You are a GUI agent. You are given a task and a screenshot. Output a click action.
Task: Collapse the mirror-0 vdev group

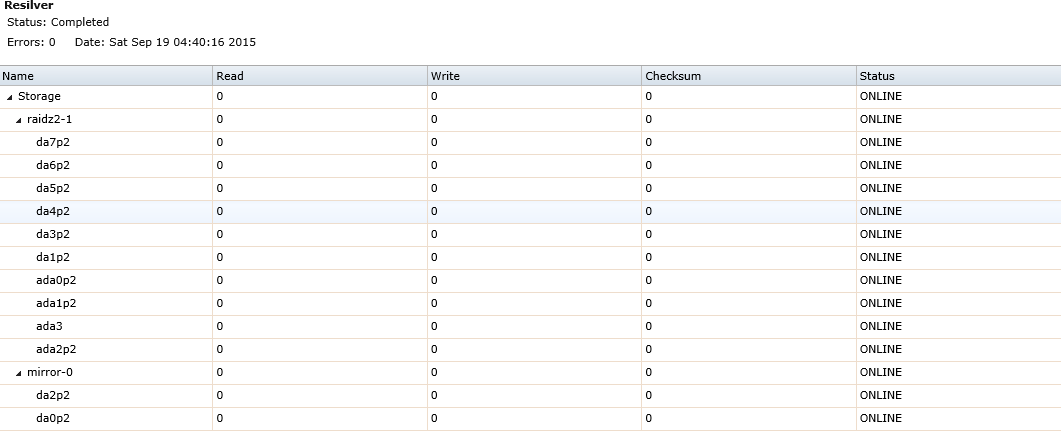point(19,373)
